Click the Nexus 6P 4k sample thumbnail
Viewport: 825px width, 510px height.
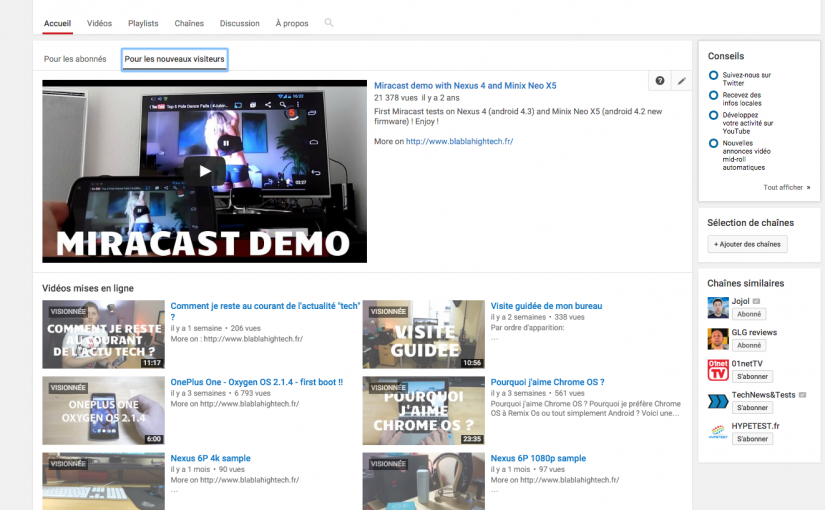tap(103, 481)
